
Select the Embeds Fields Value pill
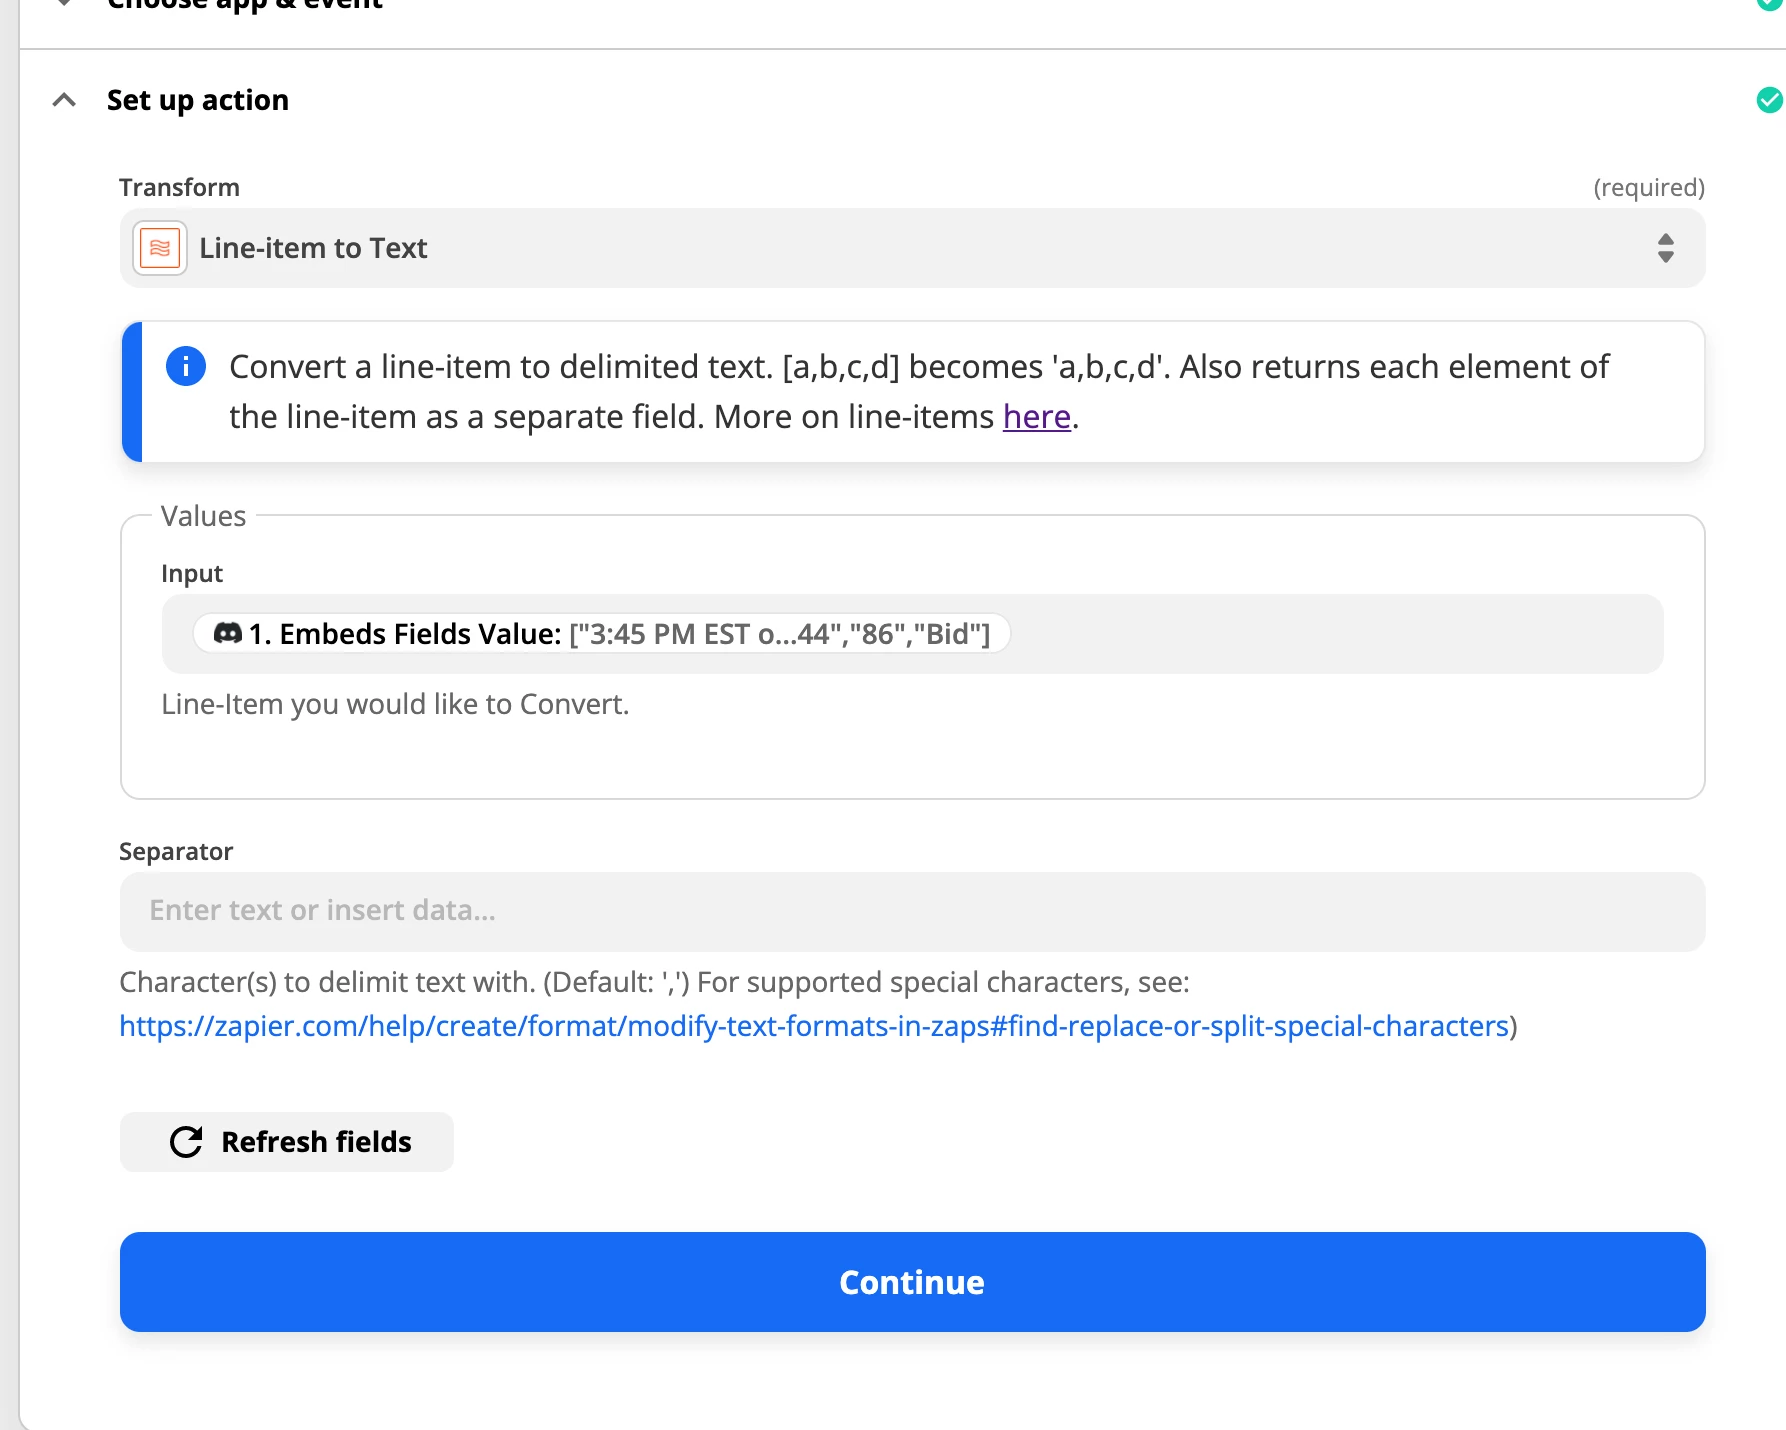(x=600, y=633)
